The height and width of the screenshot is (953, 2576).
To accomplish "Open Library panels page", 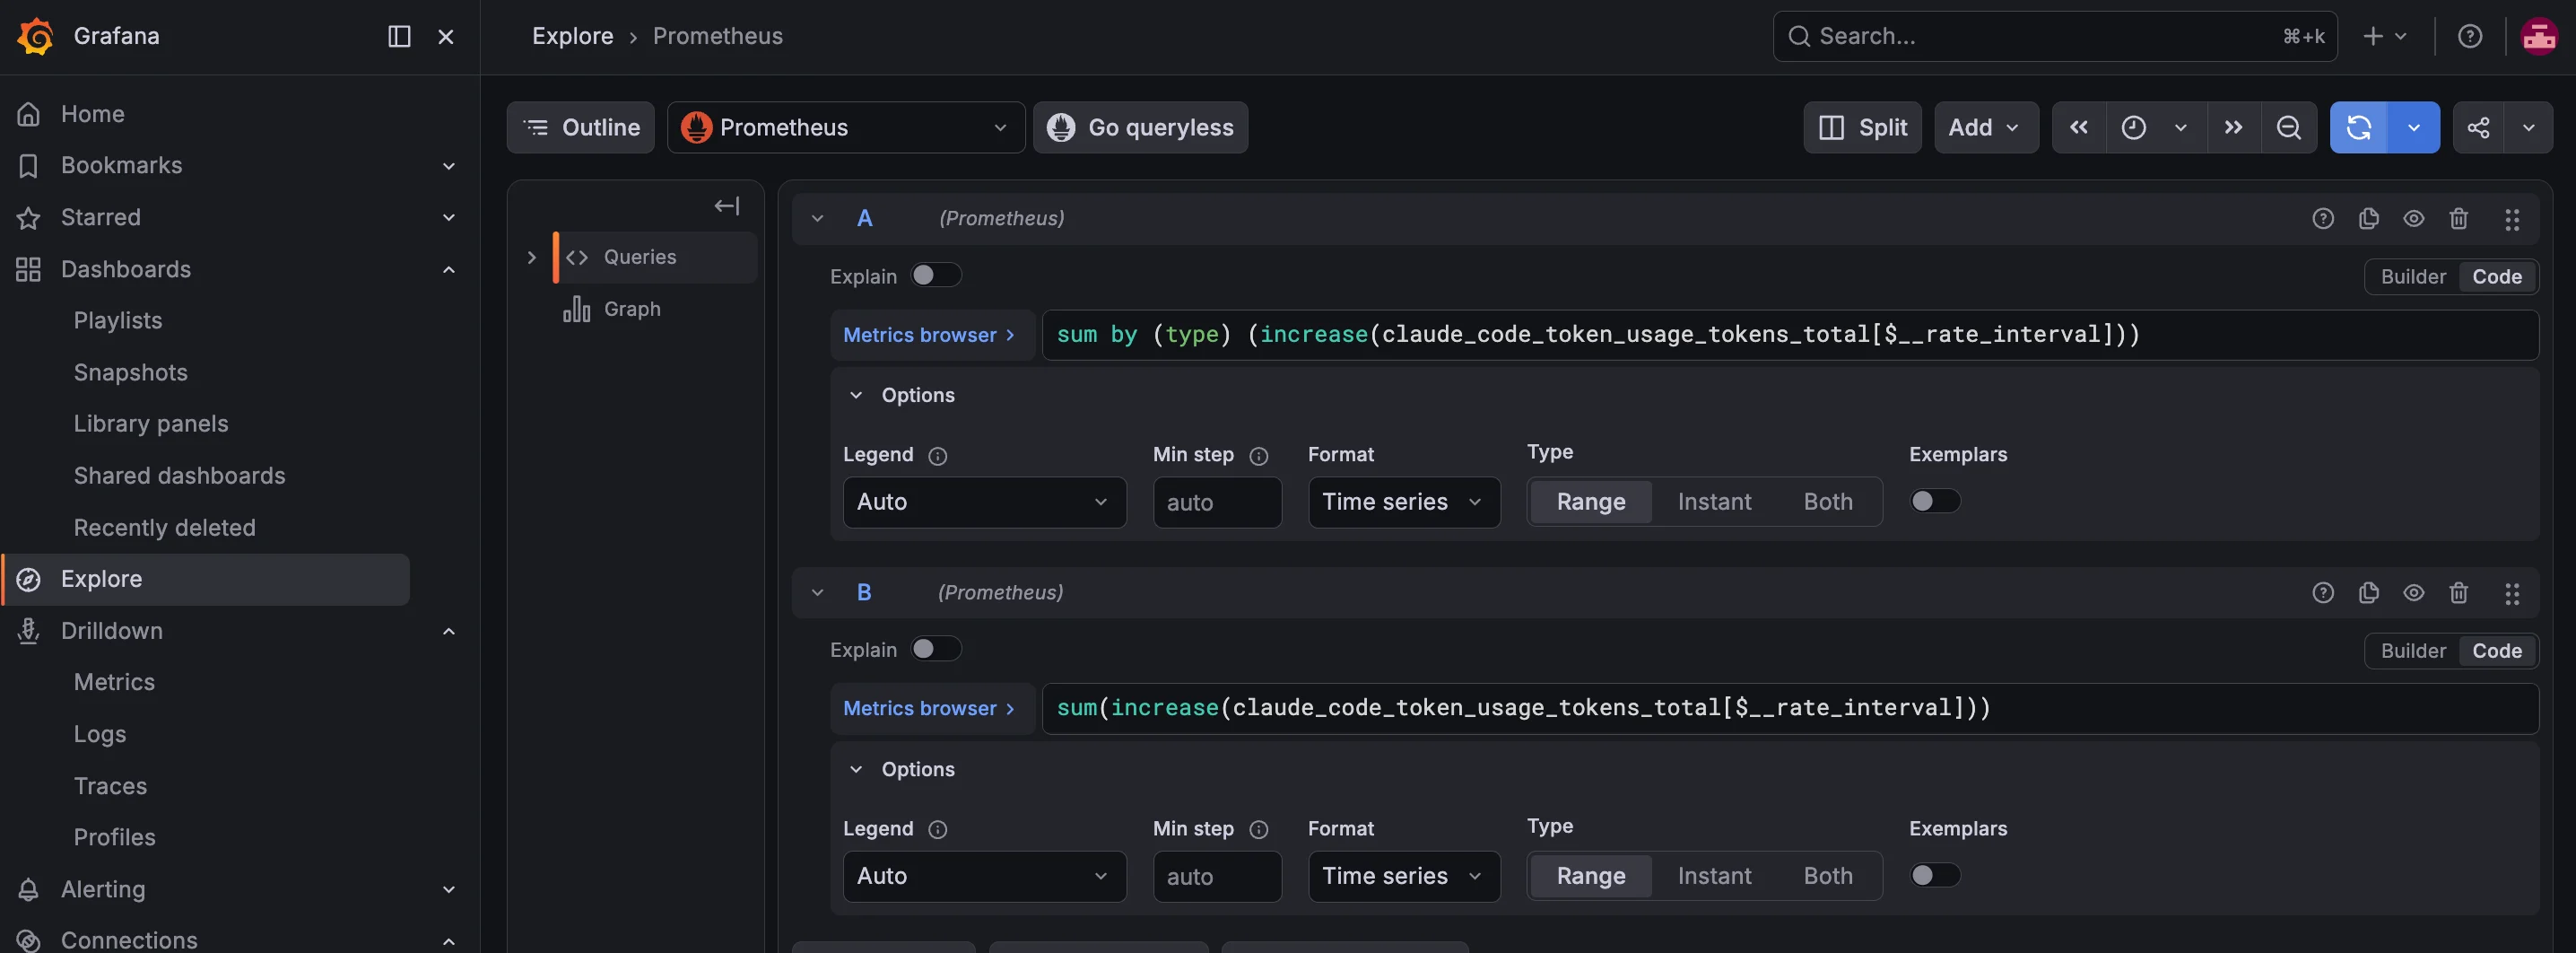I will click(x=151, y=423).
